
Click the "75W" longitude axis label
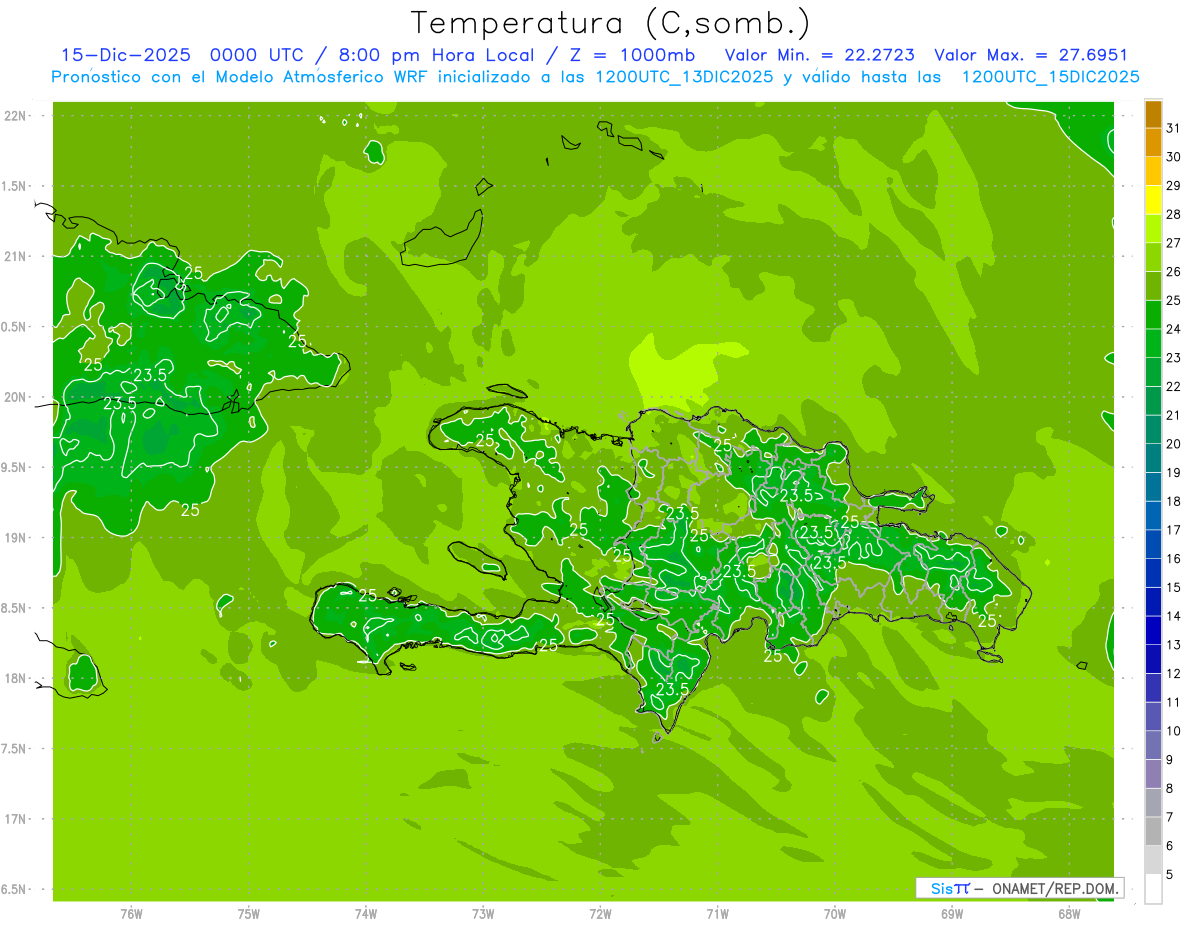[249, 914]
